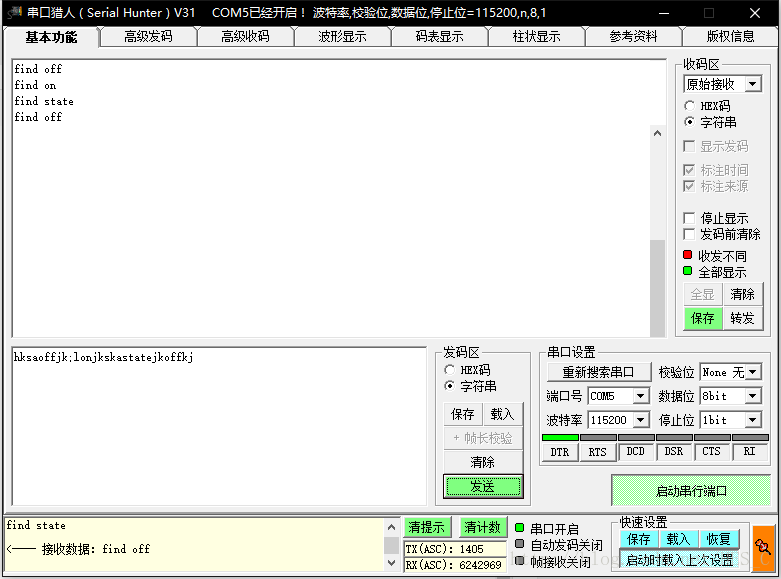Select HEX码 radio in the 发码区 panel
Viewport: 781px width, 579px height.
[x=449, y=370]
